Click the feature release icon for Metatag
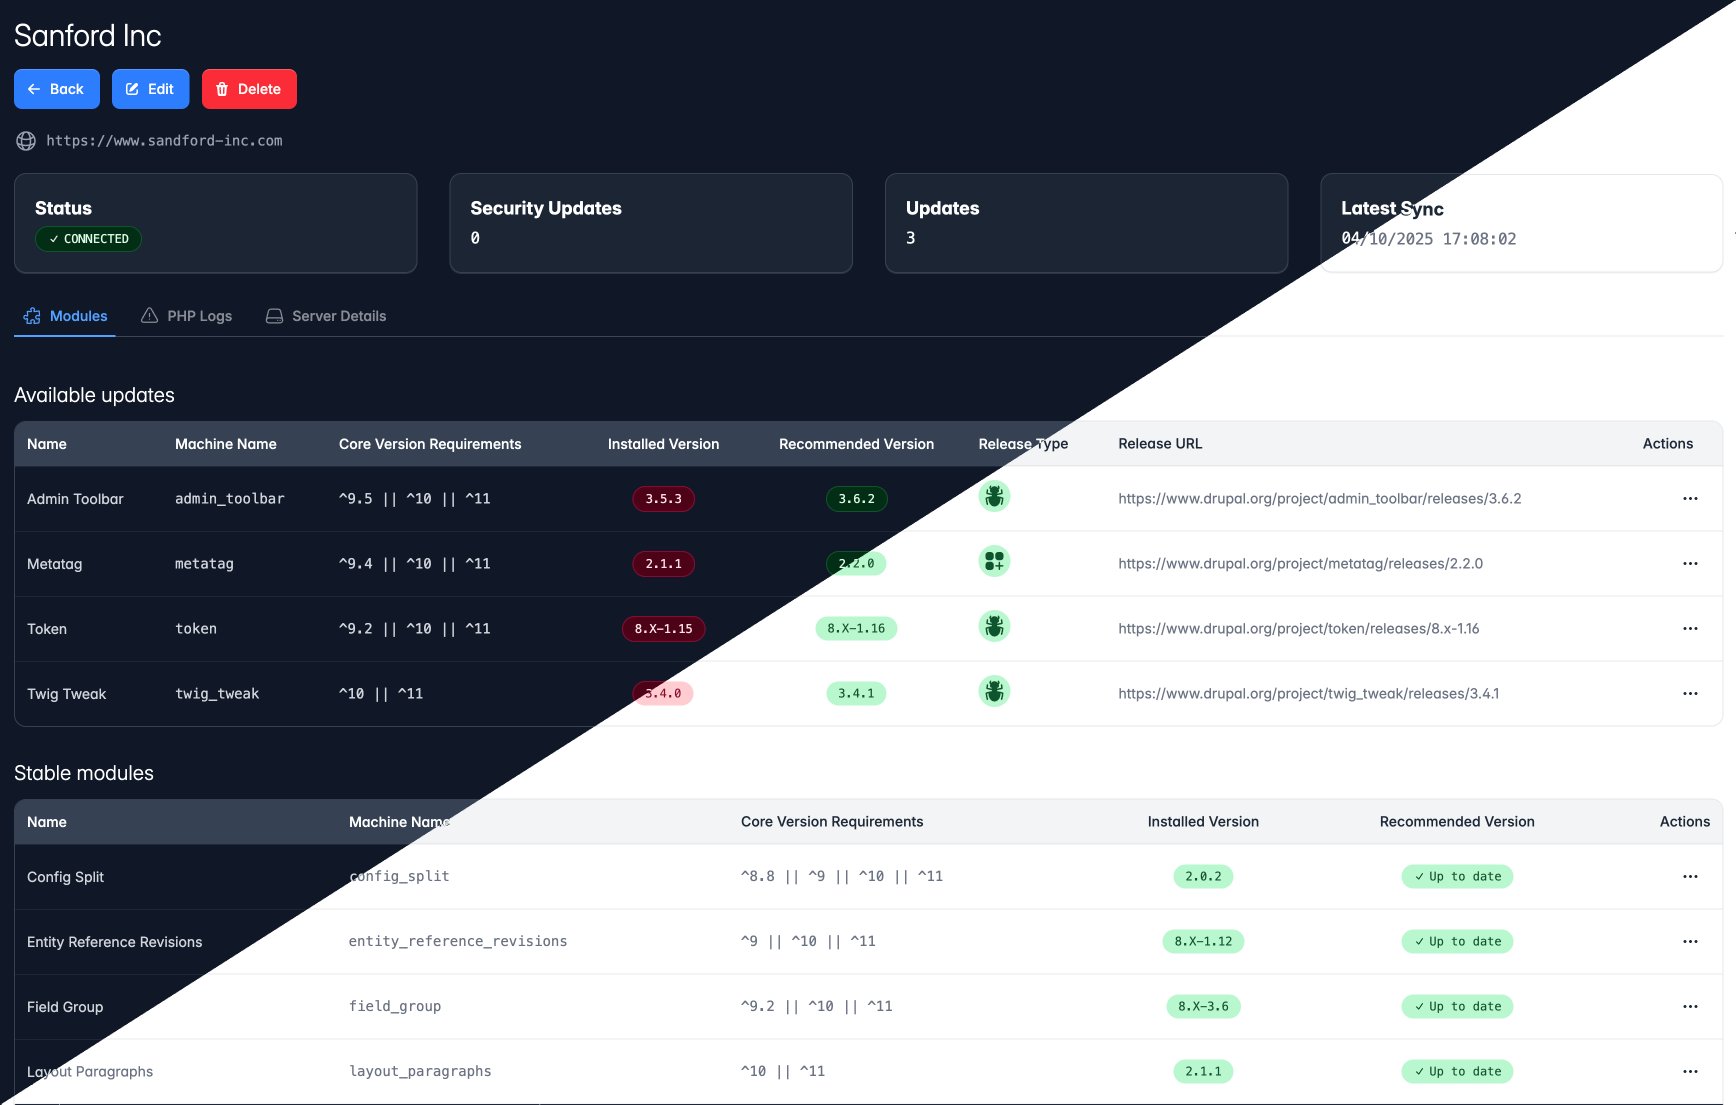Viewport: 1736px width, 1105px height. point(994,562)
